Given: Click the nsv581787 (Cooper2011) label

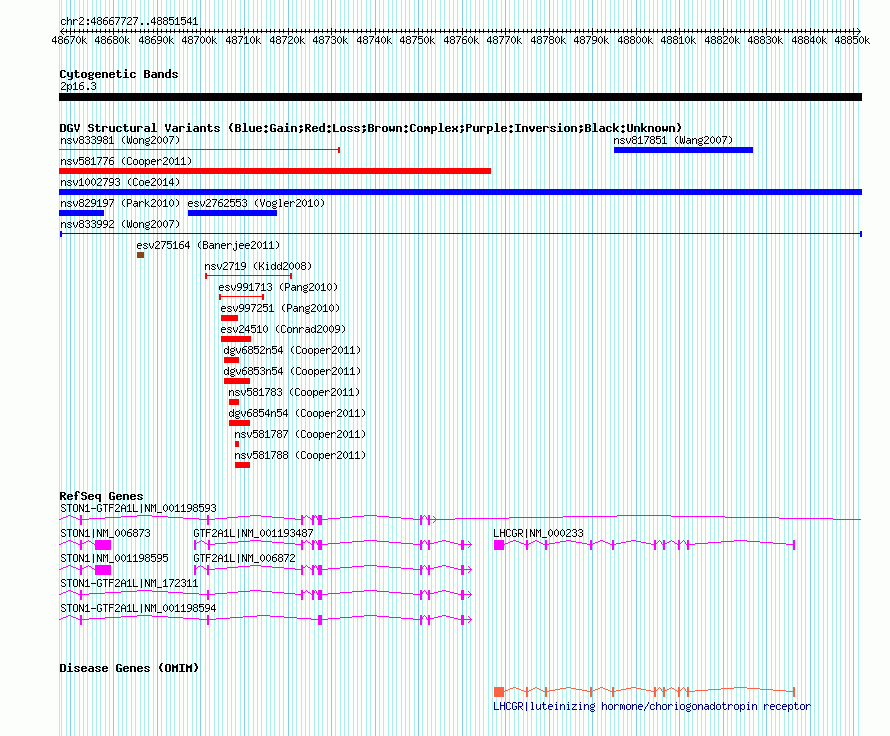Looking at the screenshot, I should click(300, 434).
